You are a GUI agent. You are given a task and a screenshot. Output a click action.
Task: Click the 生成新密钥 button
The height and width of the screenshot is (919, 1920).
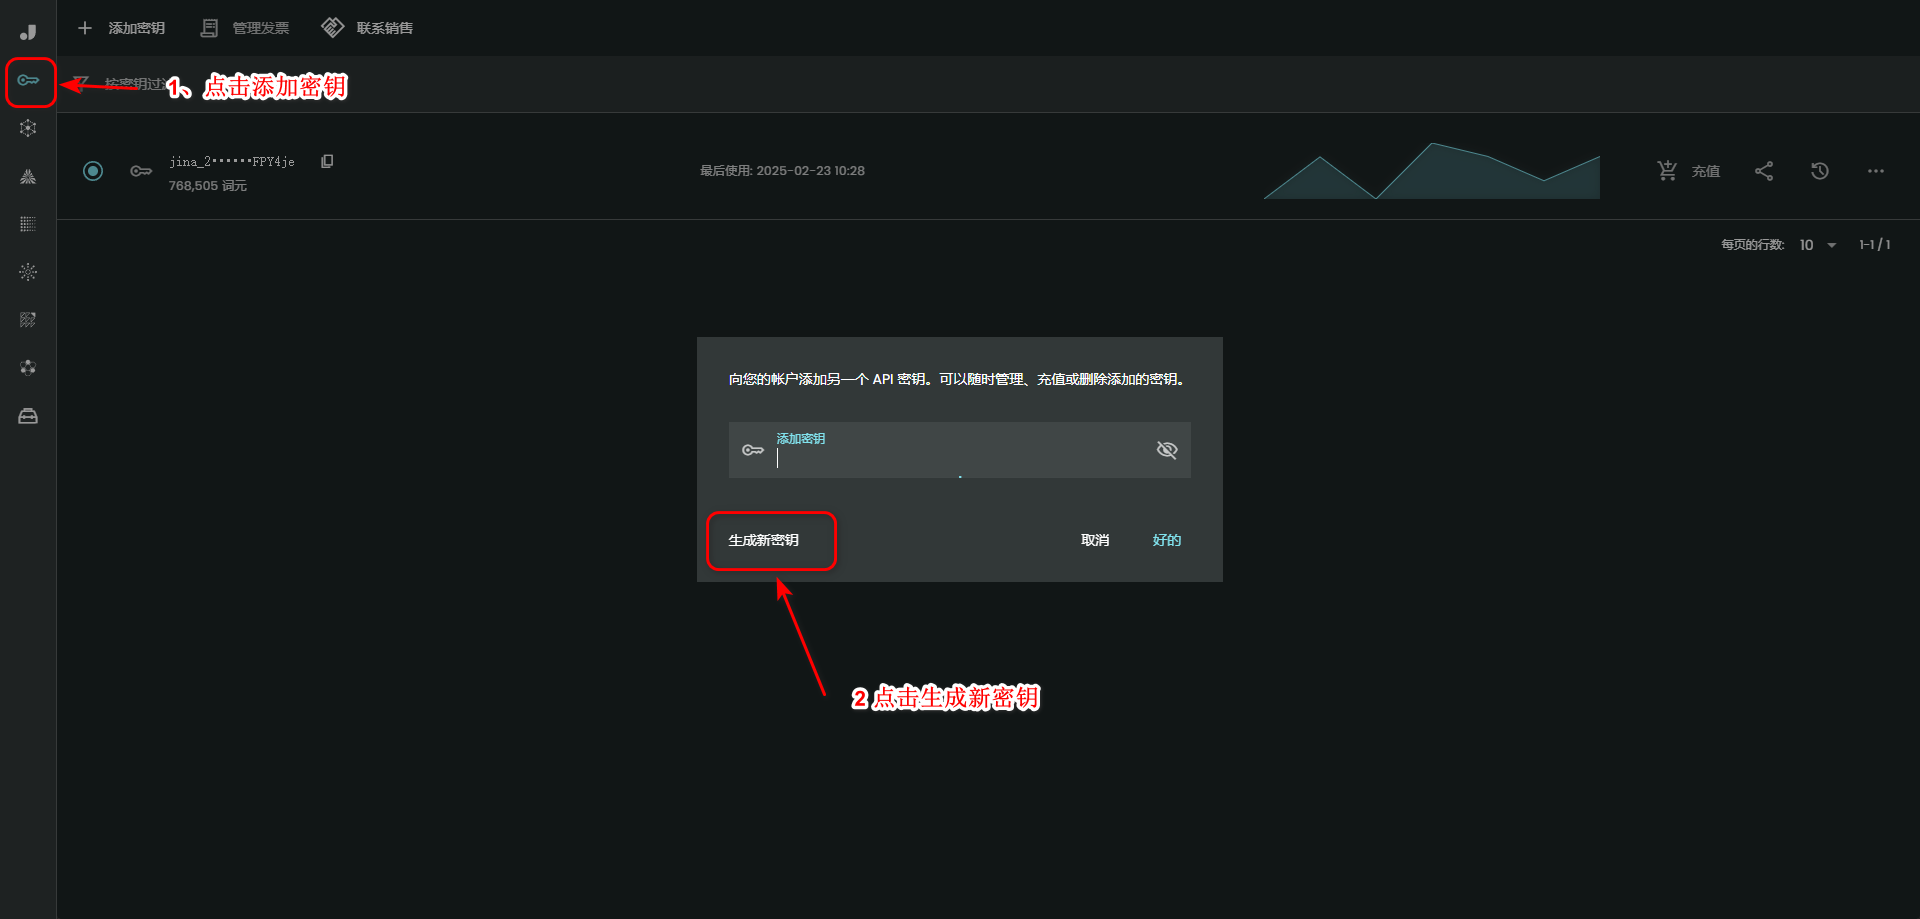click(764, 540)
